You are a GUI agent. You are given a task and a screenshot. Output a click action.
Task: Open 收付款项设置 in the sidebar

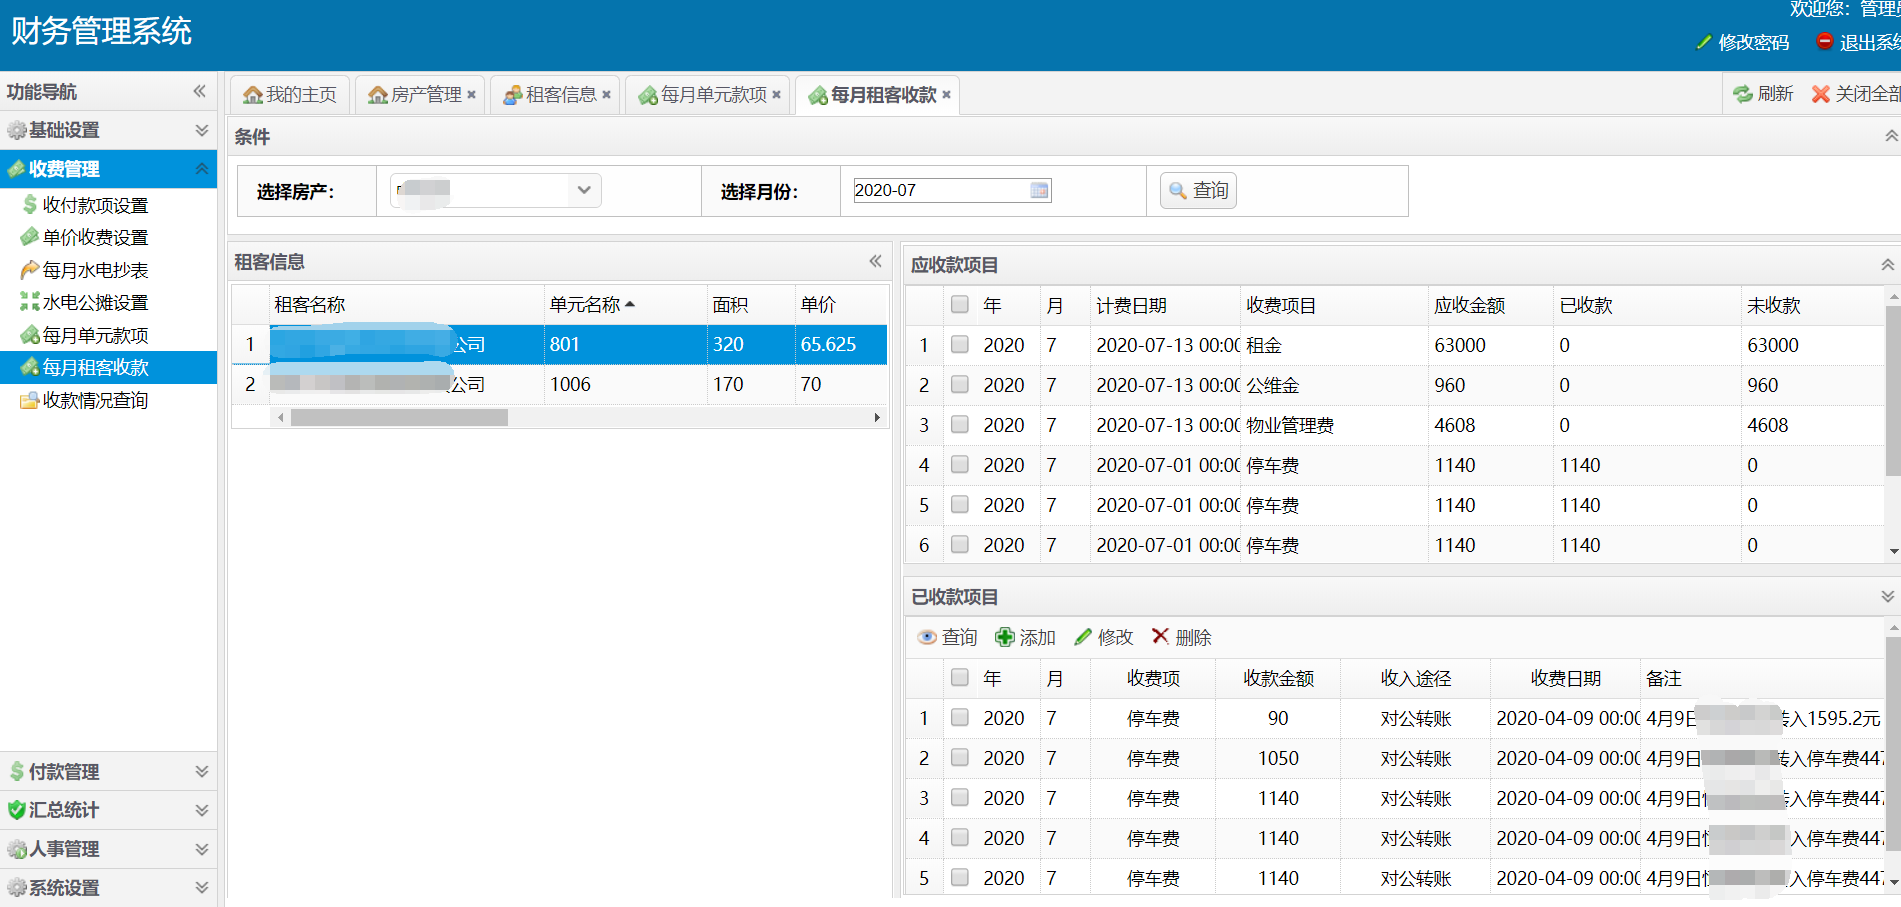85,205
